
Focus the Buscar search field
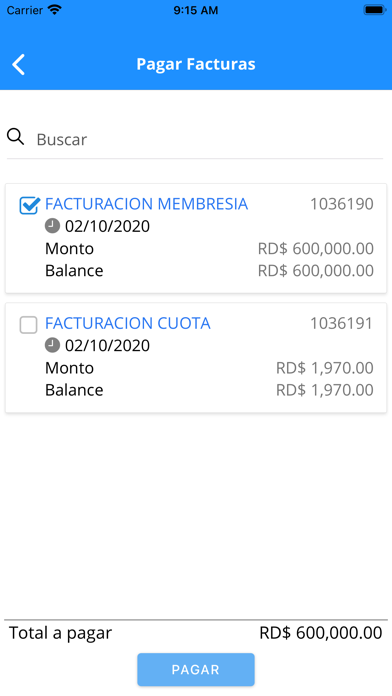(209, 139)
